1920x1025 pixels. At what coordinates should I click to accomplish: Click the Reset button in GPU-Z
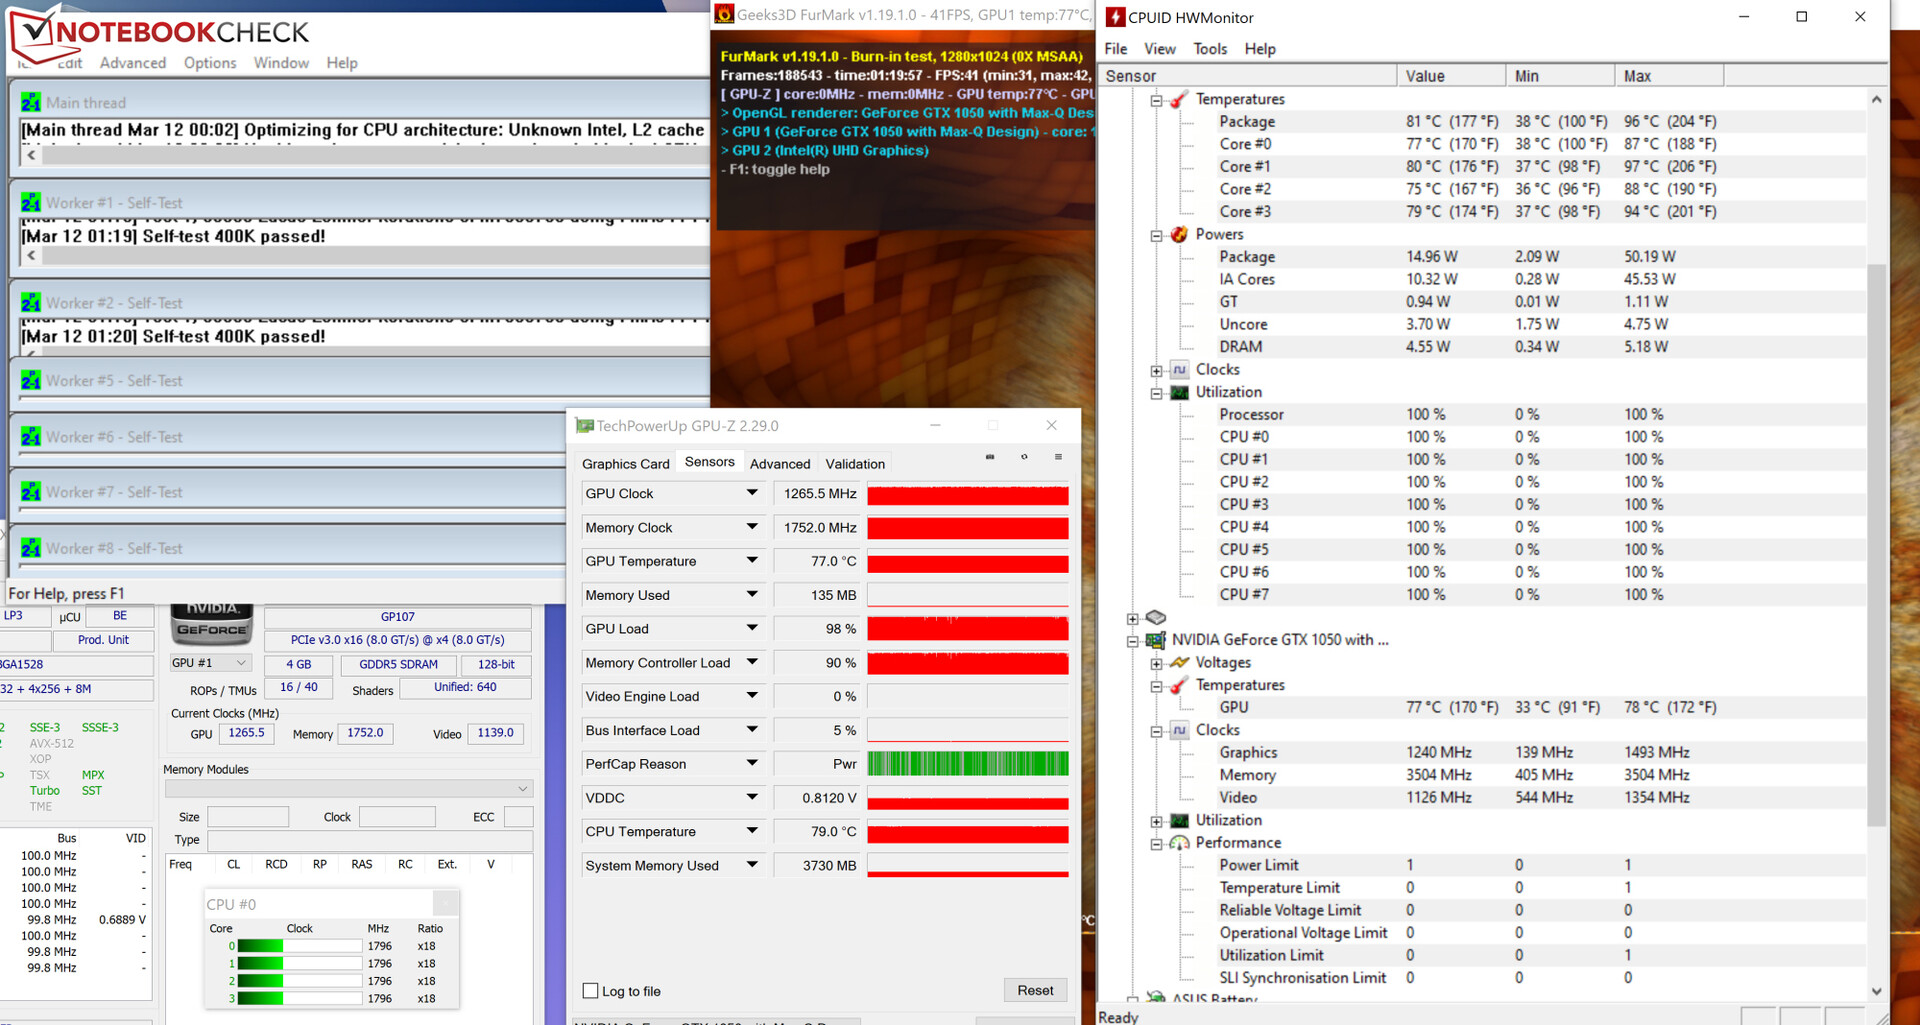point(1035,990)
